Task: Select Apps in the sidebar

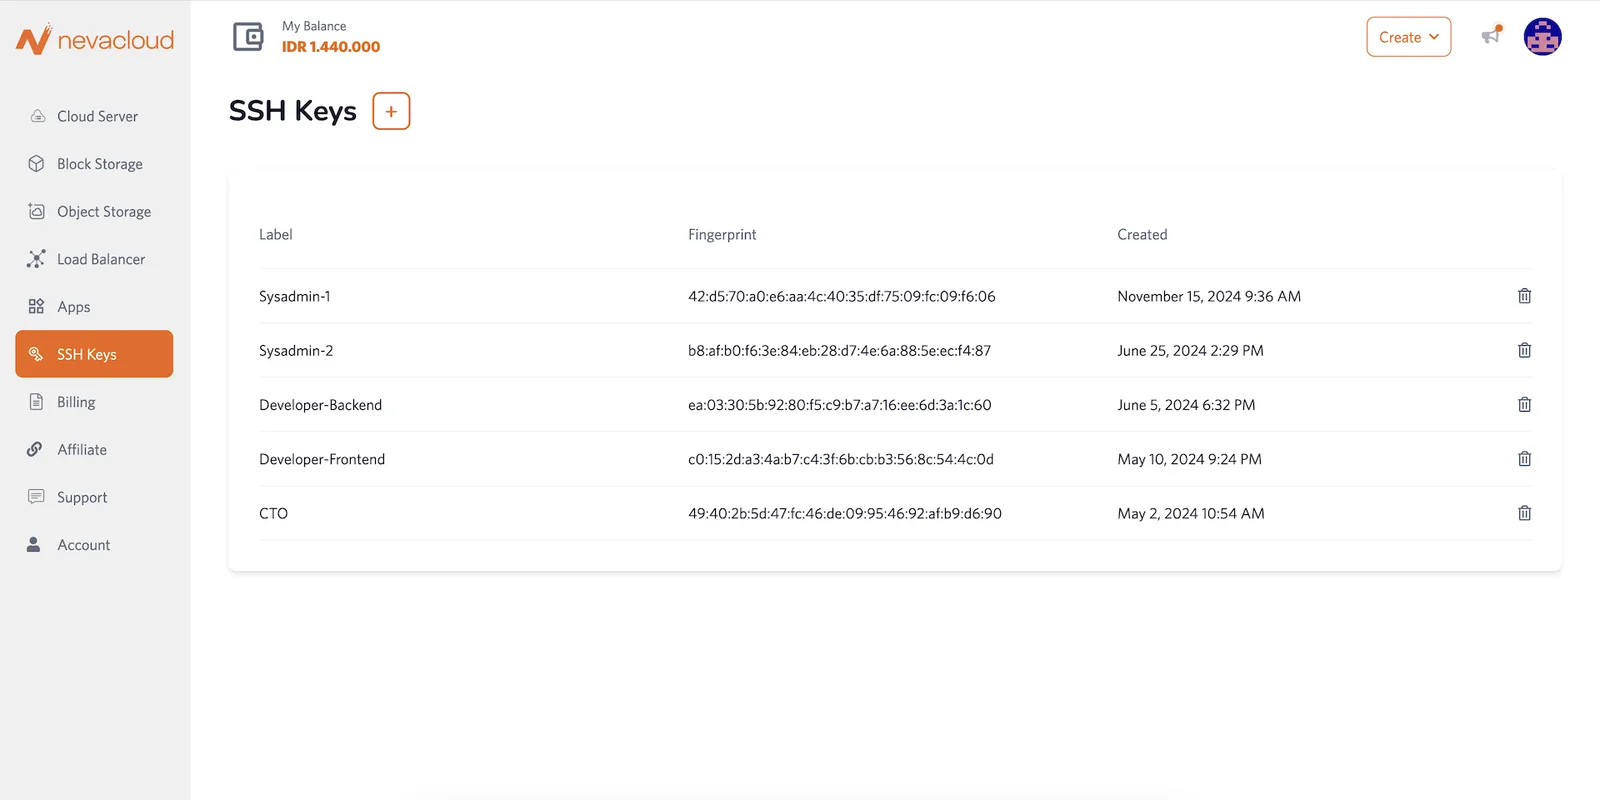Action: point(73,307)
